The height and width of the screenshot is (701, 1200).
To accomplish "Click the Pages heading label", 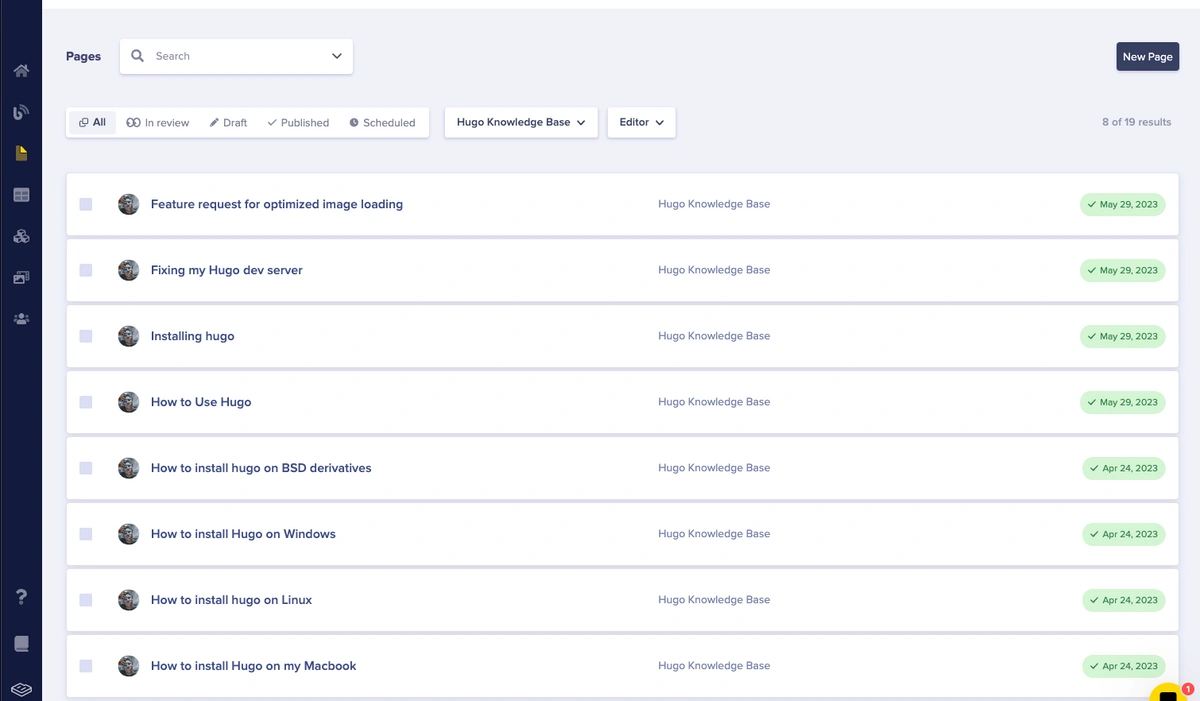I will pos(83,56).
